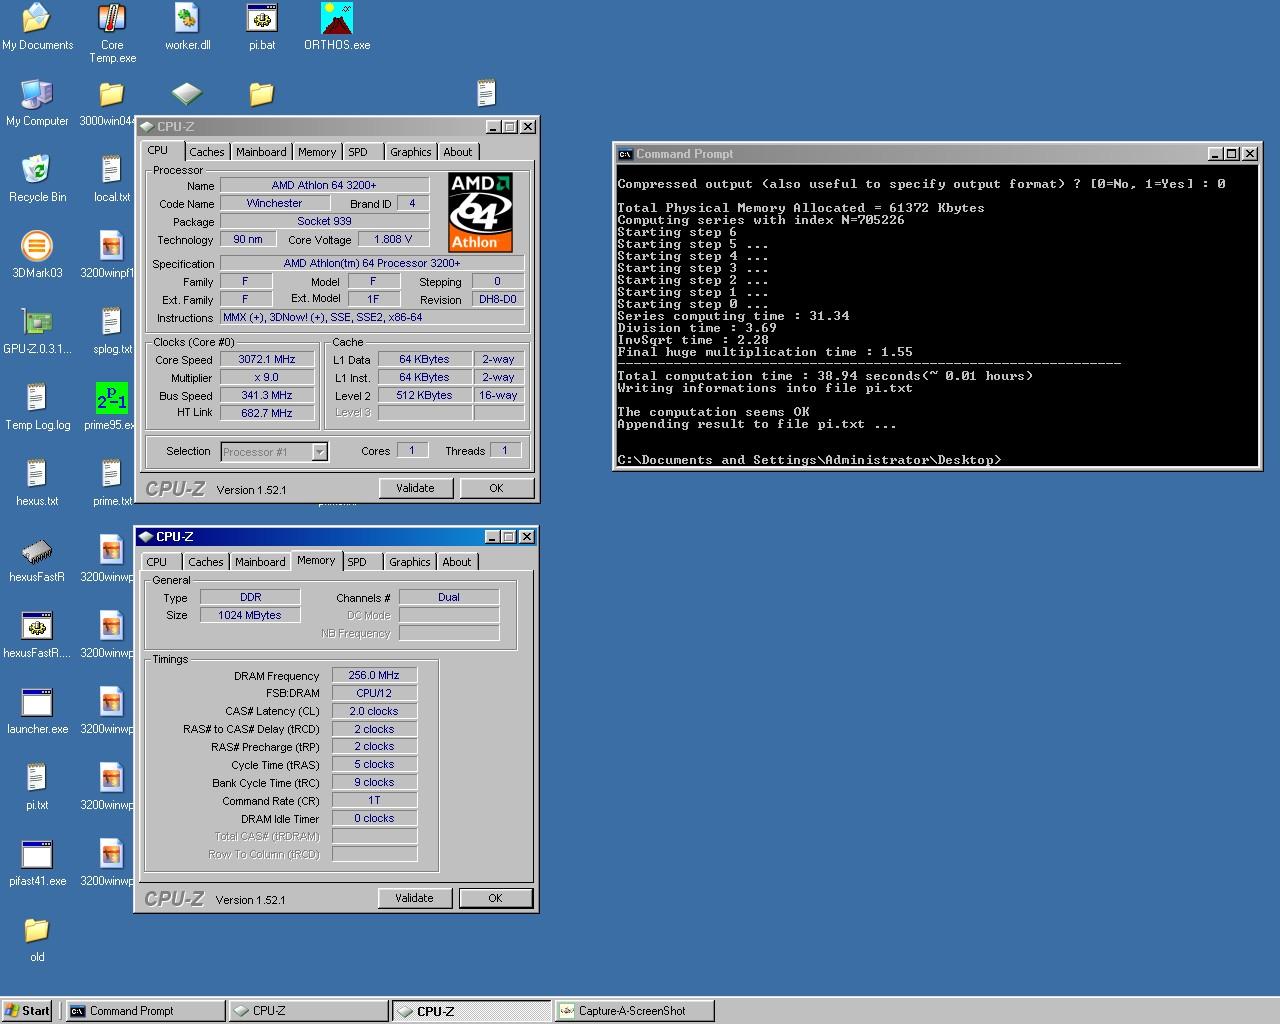Switch to Command Prompt via taskbar

point(145,1011)
